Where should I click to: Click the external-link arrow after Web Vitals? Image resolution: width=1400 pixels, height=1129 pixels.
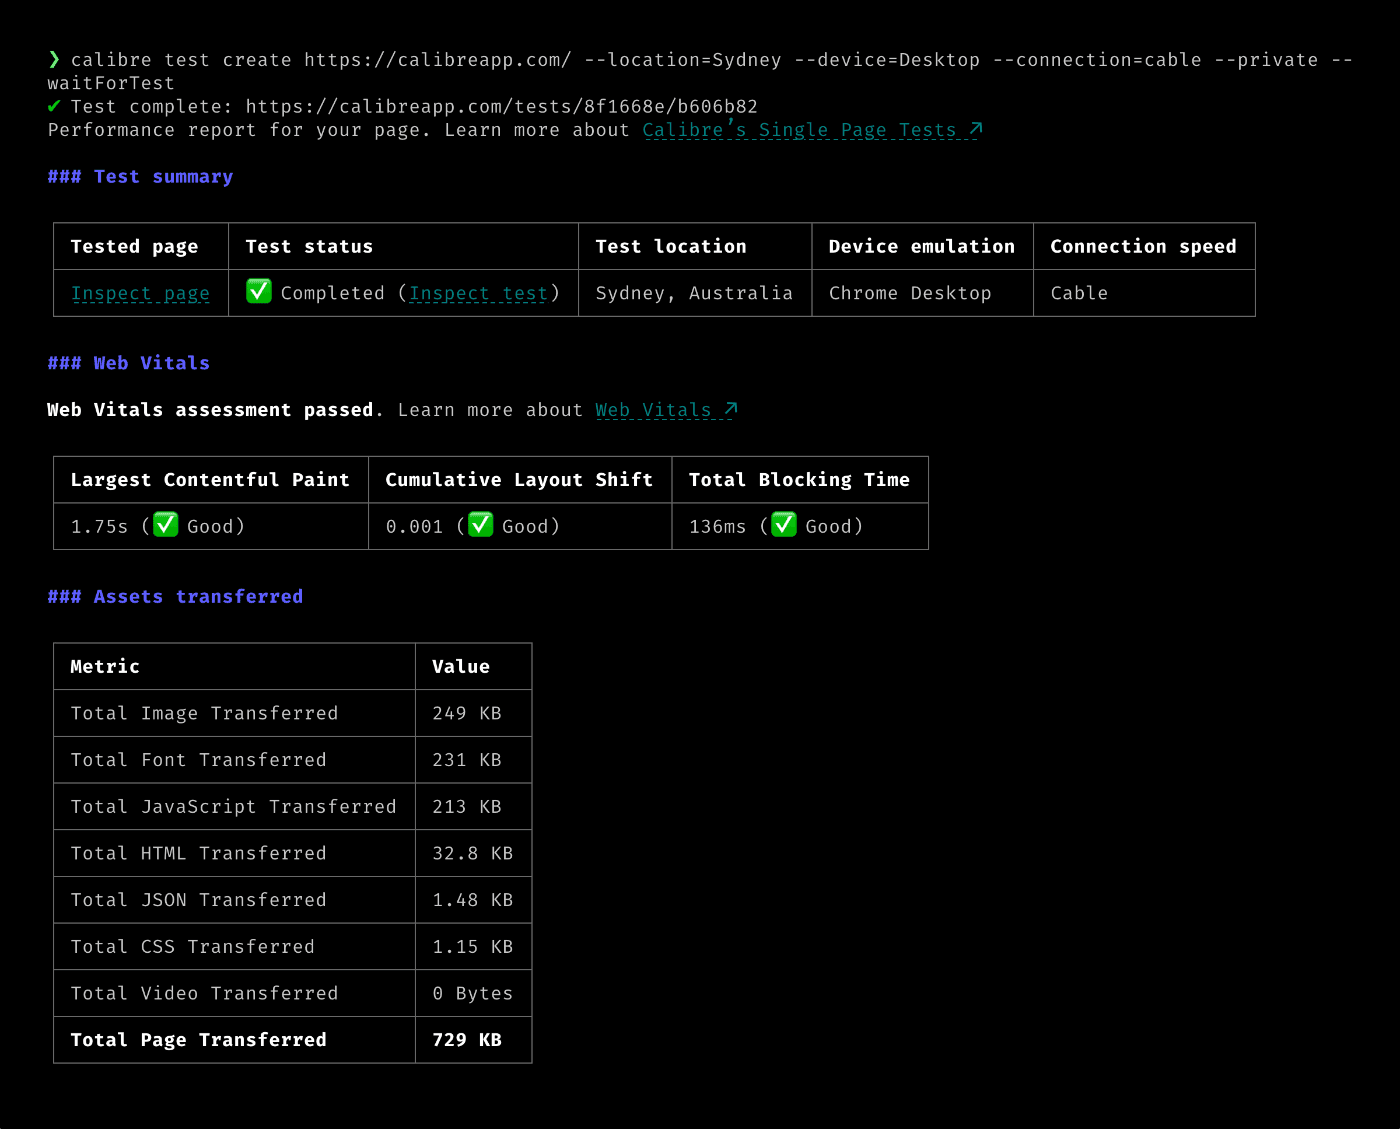[x=729, y=408]
